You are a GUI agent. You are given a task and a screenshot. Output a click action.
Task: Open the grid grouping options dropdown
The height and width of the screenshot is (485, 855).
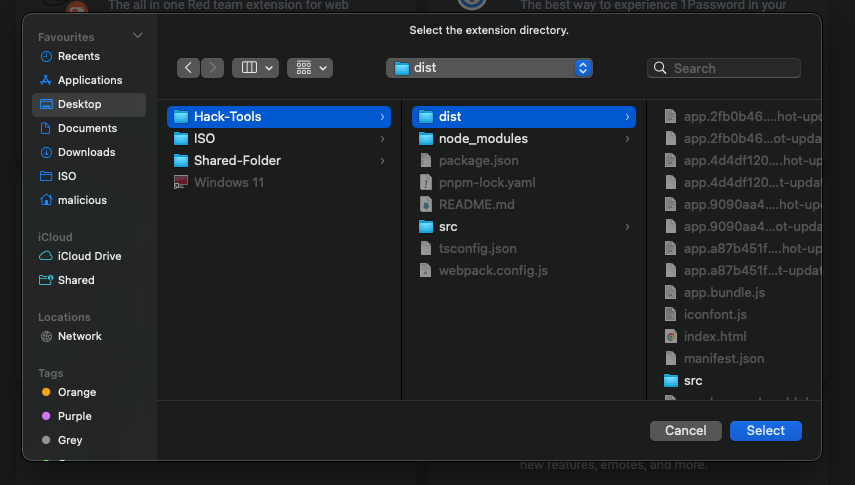310,68
